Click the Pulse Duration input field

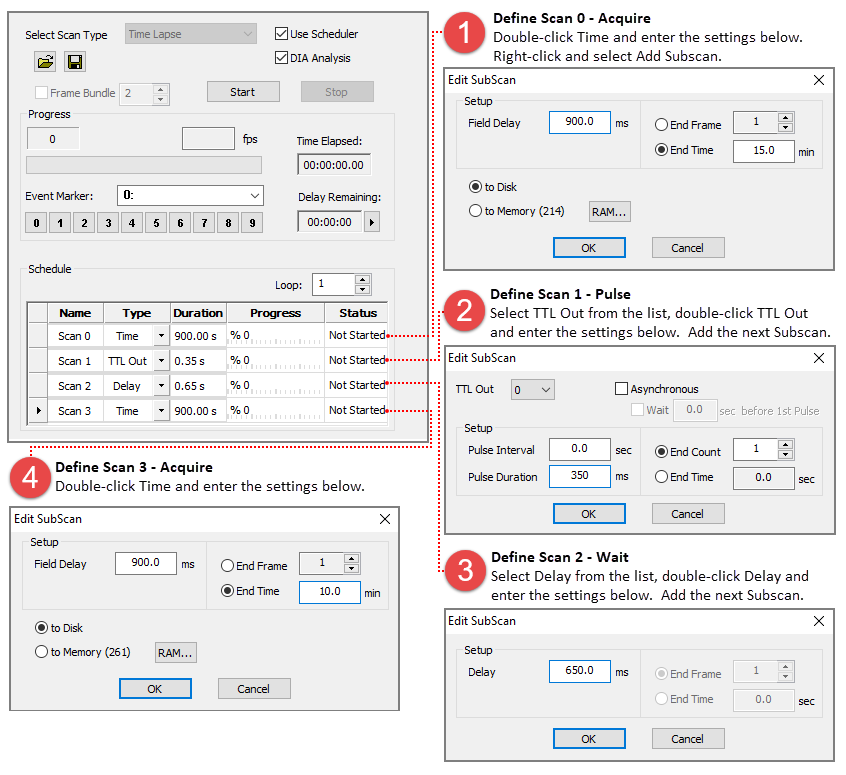click(x=579, y=477)
